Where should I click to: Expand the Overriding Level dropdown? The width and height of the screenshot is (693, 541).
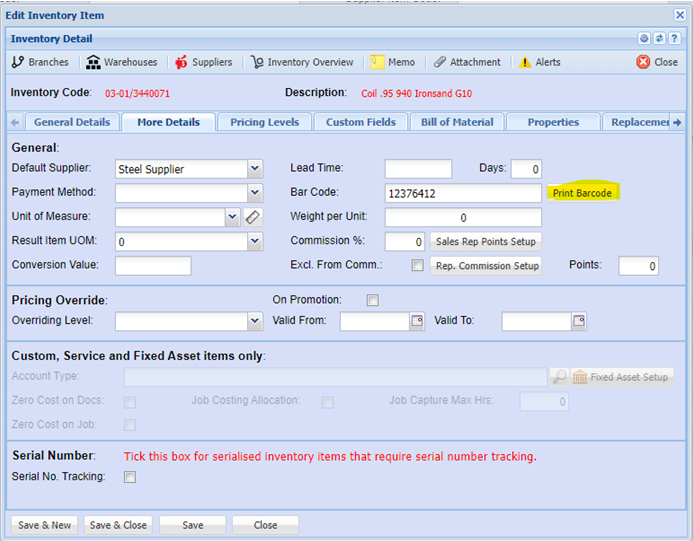point(254,321)
